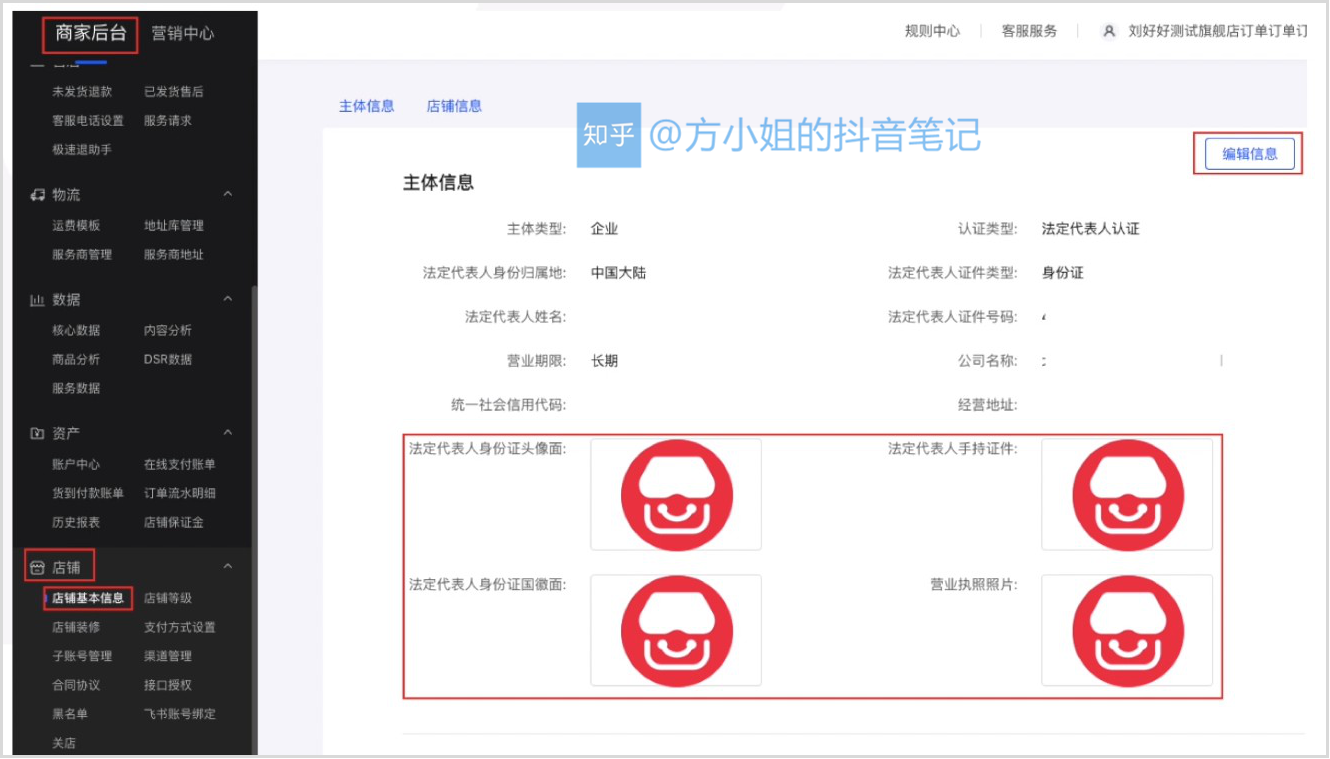Open 账户中心 menu item

tap(76, 465)
